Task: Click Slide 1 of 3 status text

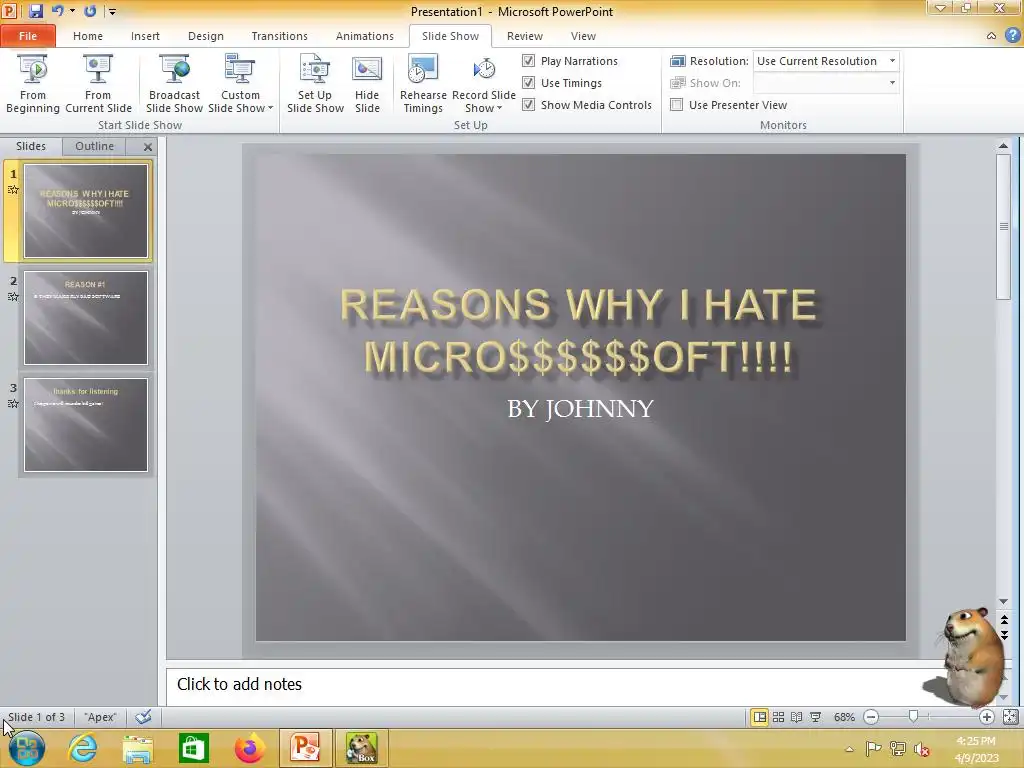Action: (x=37, y=717)
